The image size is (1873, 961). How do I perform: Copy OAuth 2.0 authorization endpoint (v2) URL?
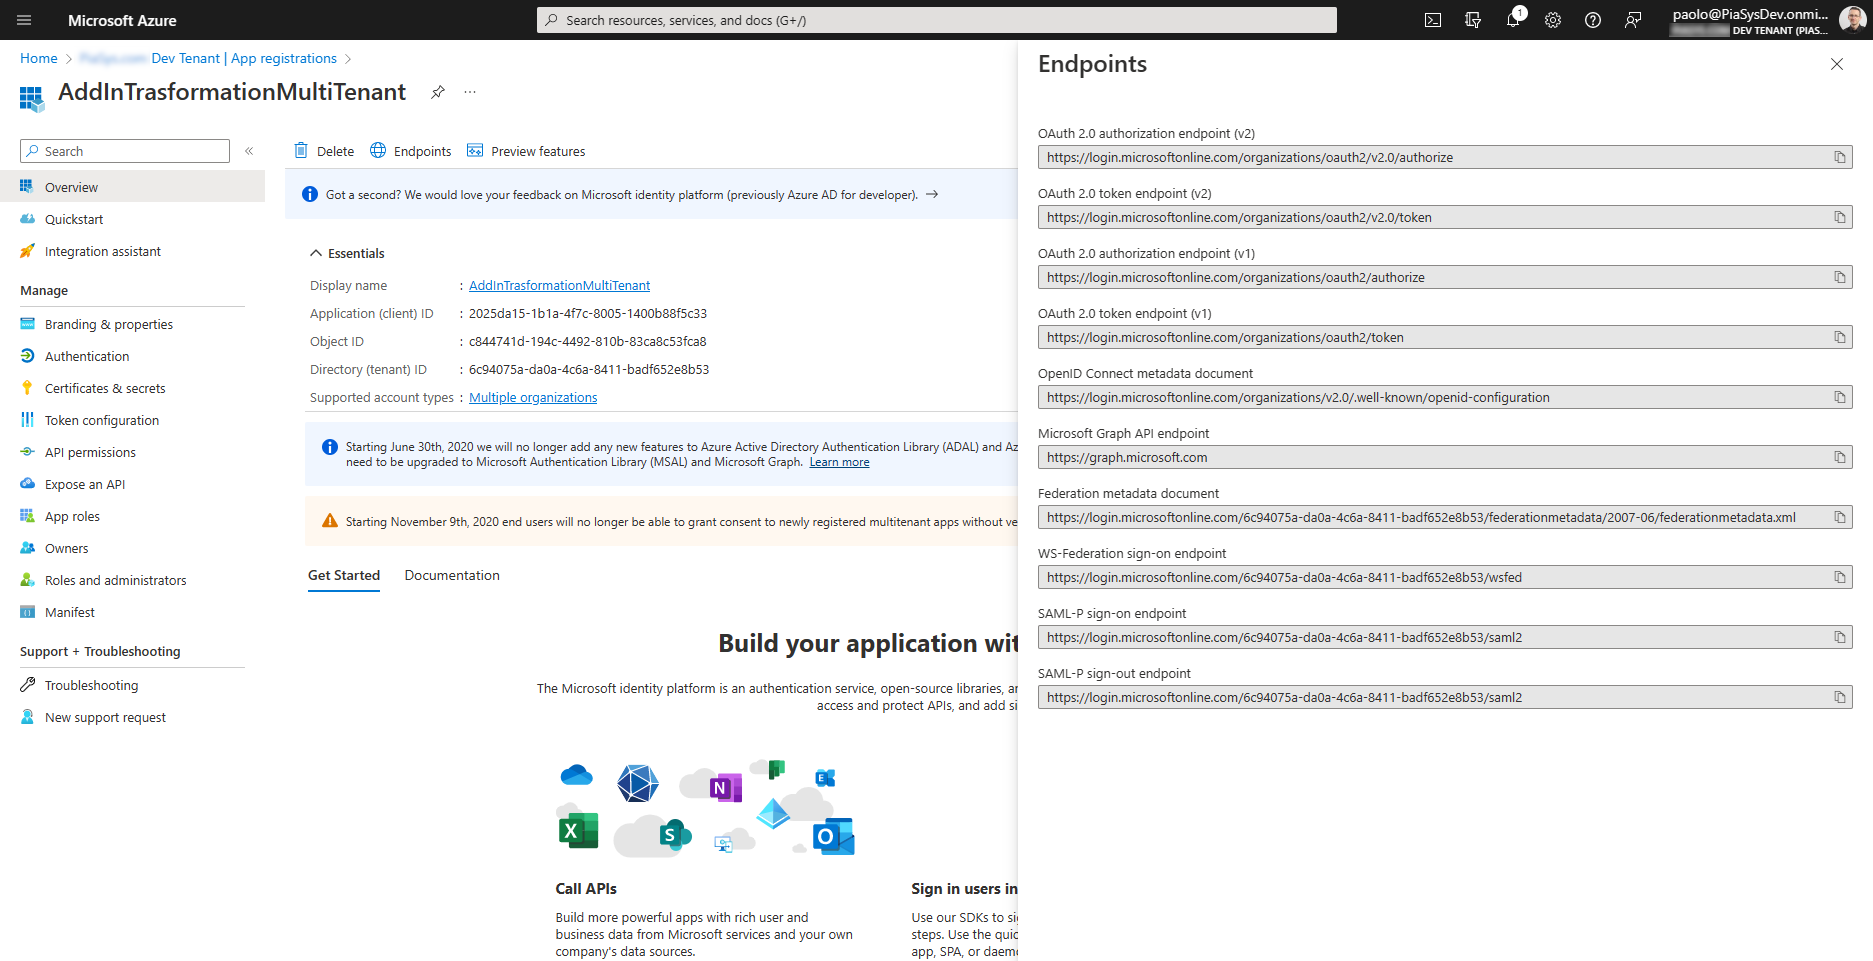pos(1840,157)
